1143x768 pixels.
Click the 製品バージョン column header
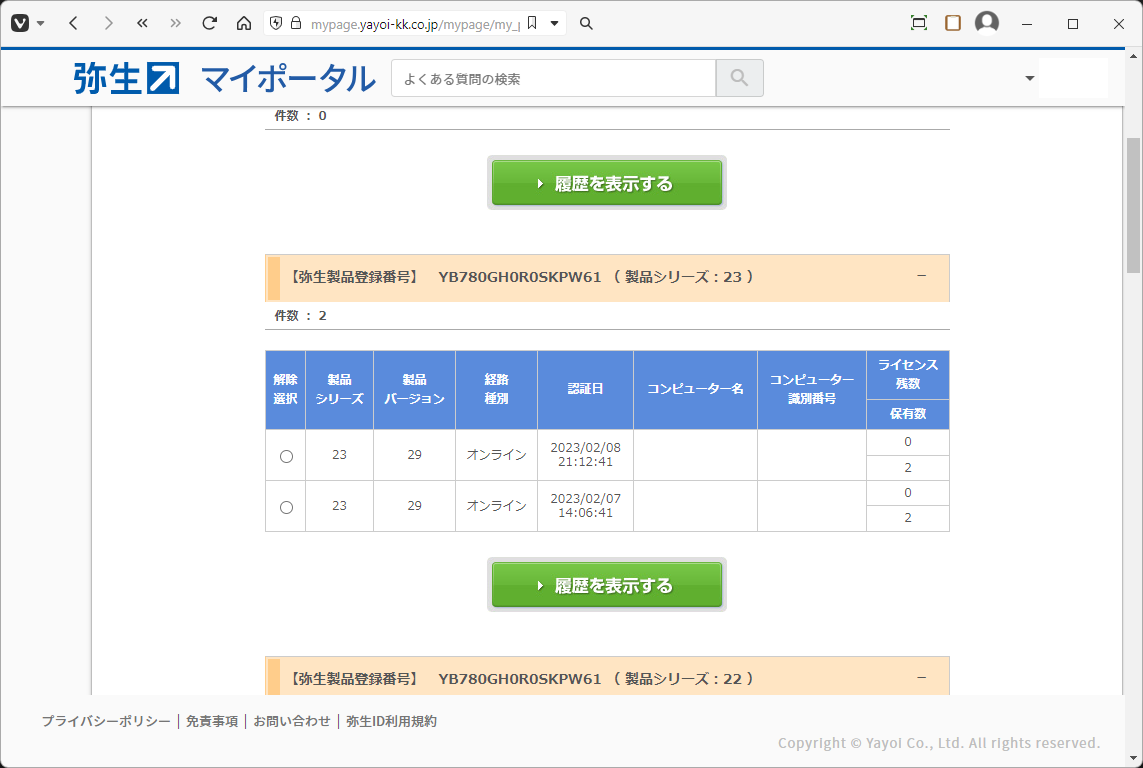[414, 389]
